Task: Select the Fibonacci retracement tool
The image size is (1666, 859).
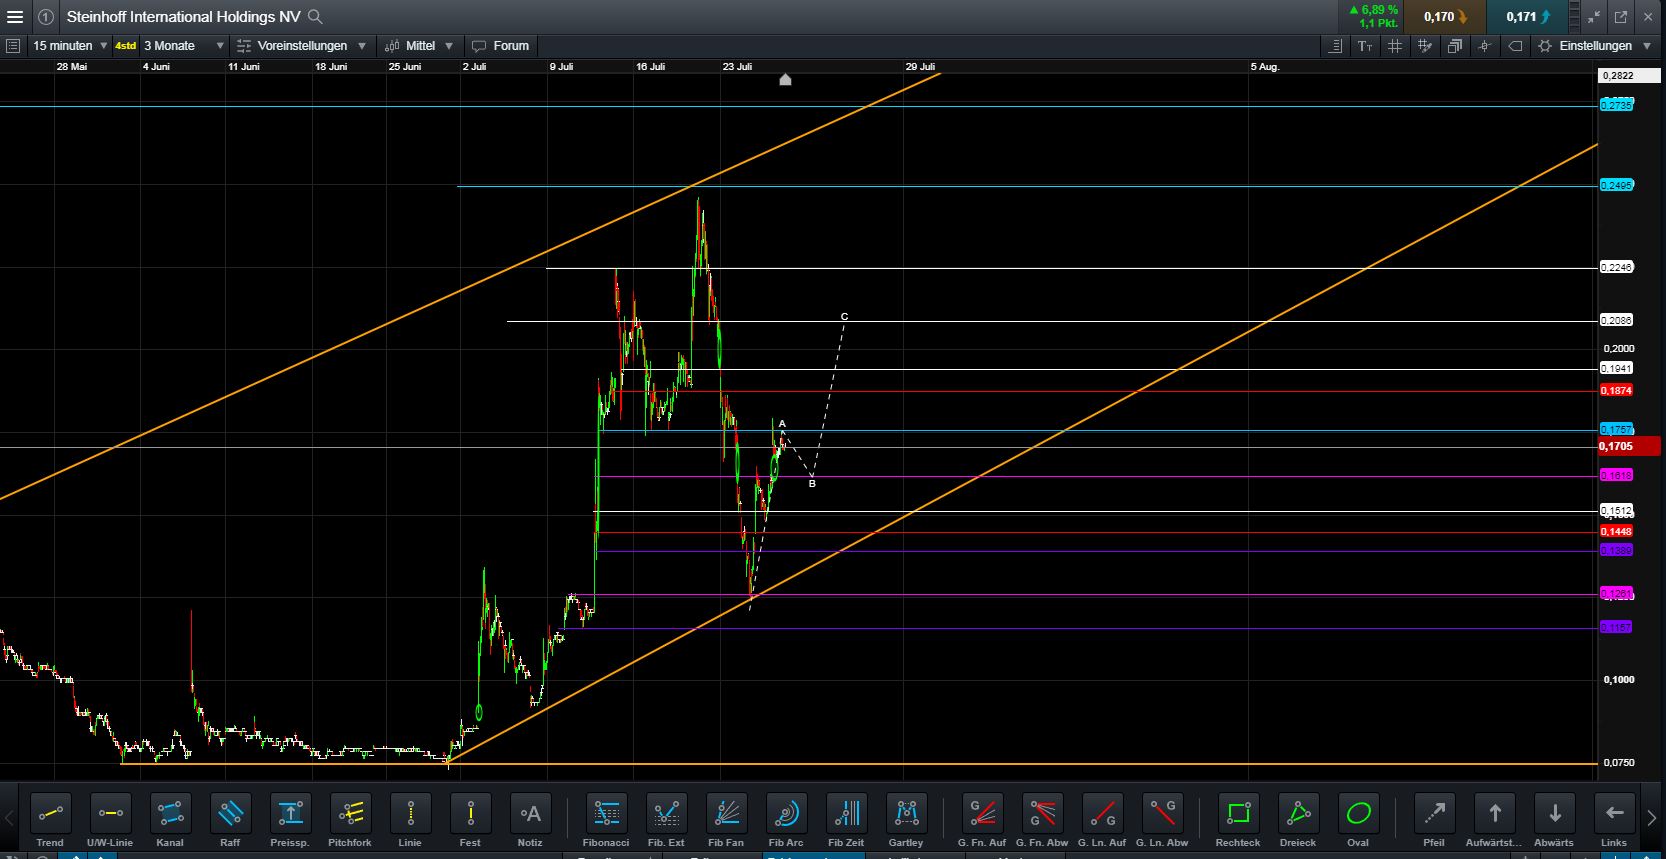Action: point(606,814)
